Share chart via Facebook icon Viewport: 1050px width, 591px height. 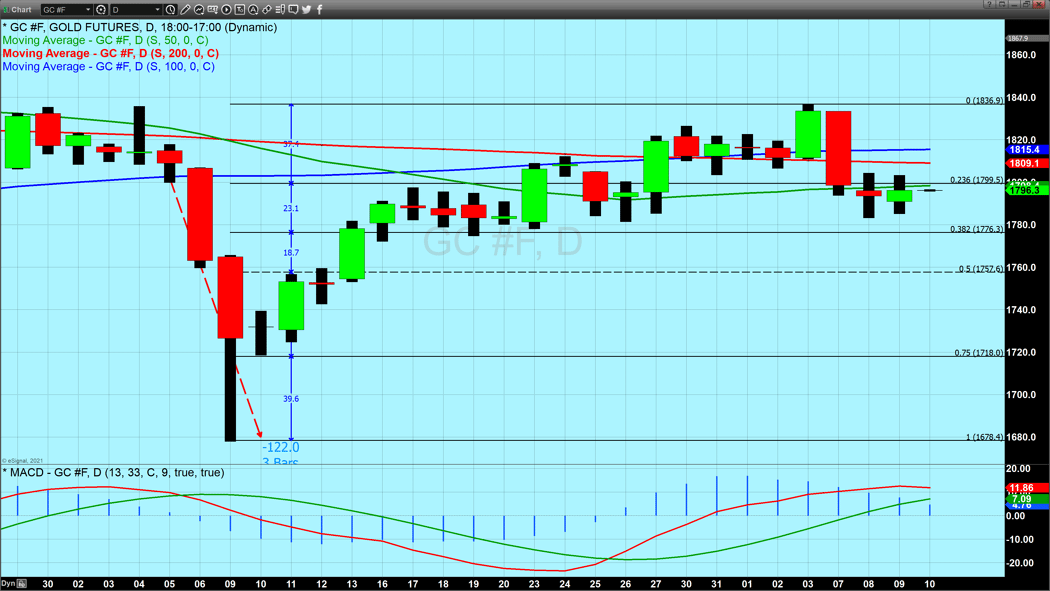[319, 9]
